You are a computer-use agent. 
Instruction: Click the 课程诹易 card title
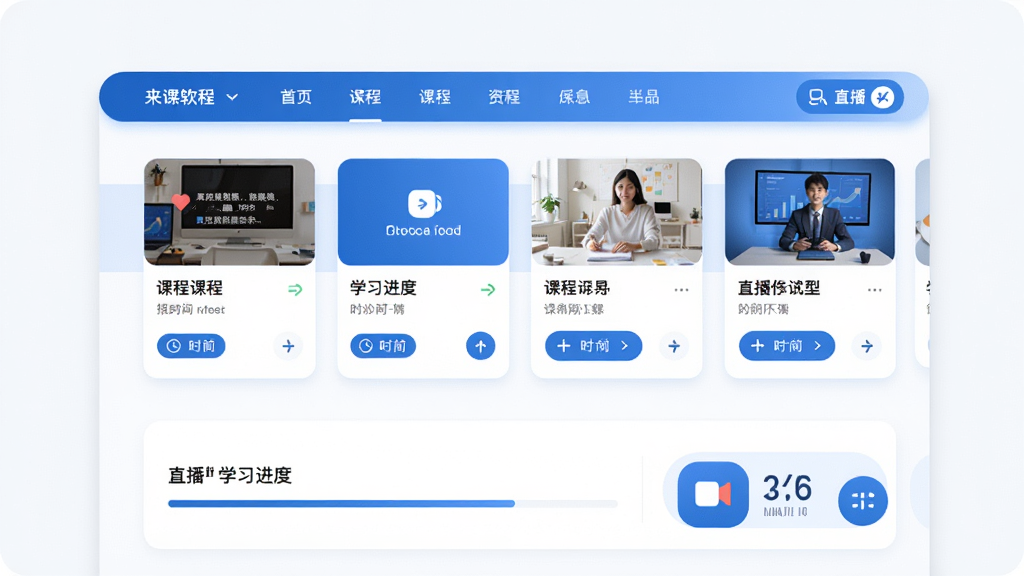(577, 288)
